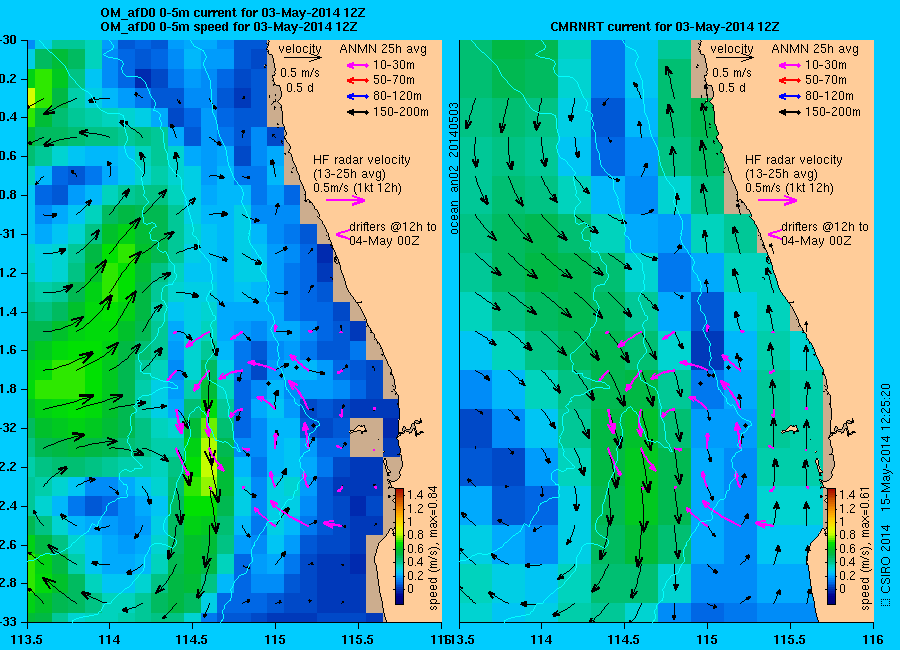Screen dimensions: 900x650
Task: Click title 'OM_afD0 0-5m current for 03-May-2014 12Z'
Action: pos(232,13)
